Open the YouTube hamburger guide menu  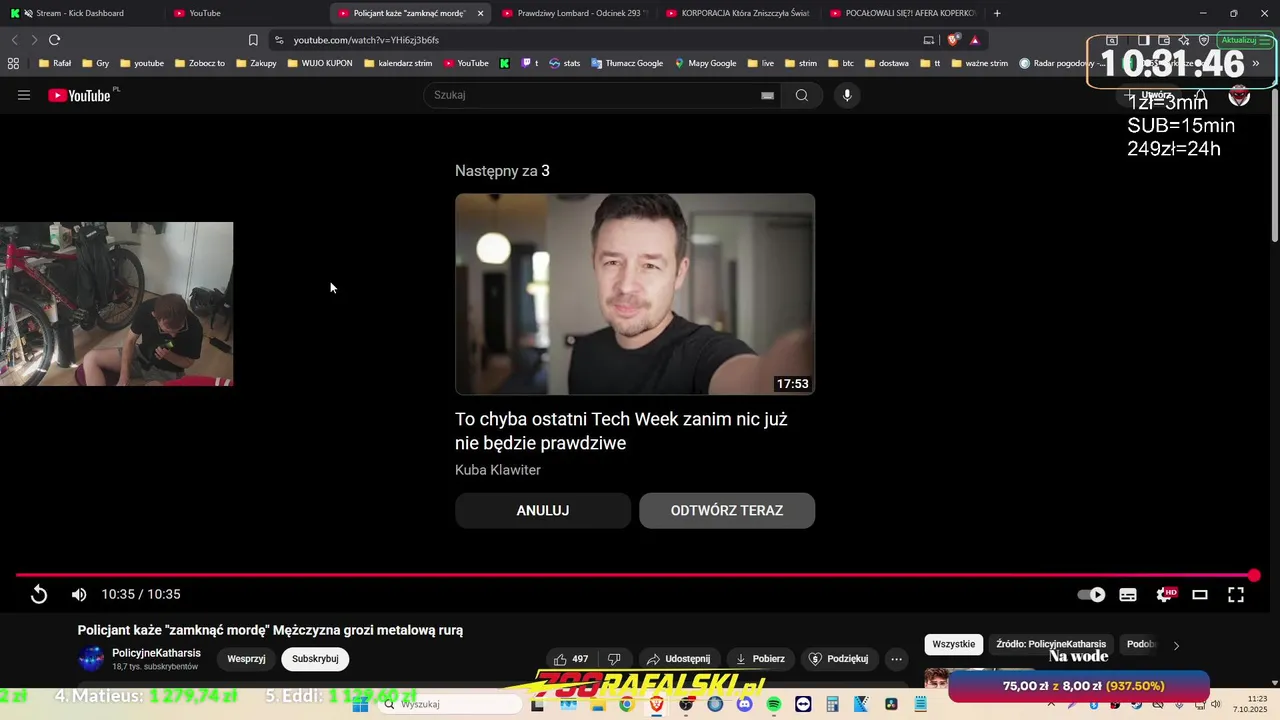point(24,95)
